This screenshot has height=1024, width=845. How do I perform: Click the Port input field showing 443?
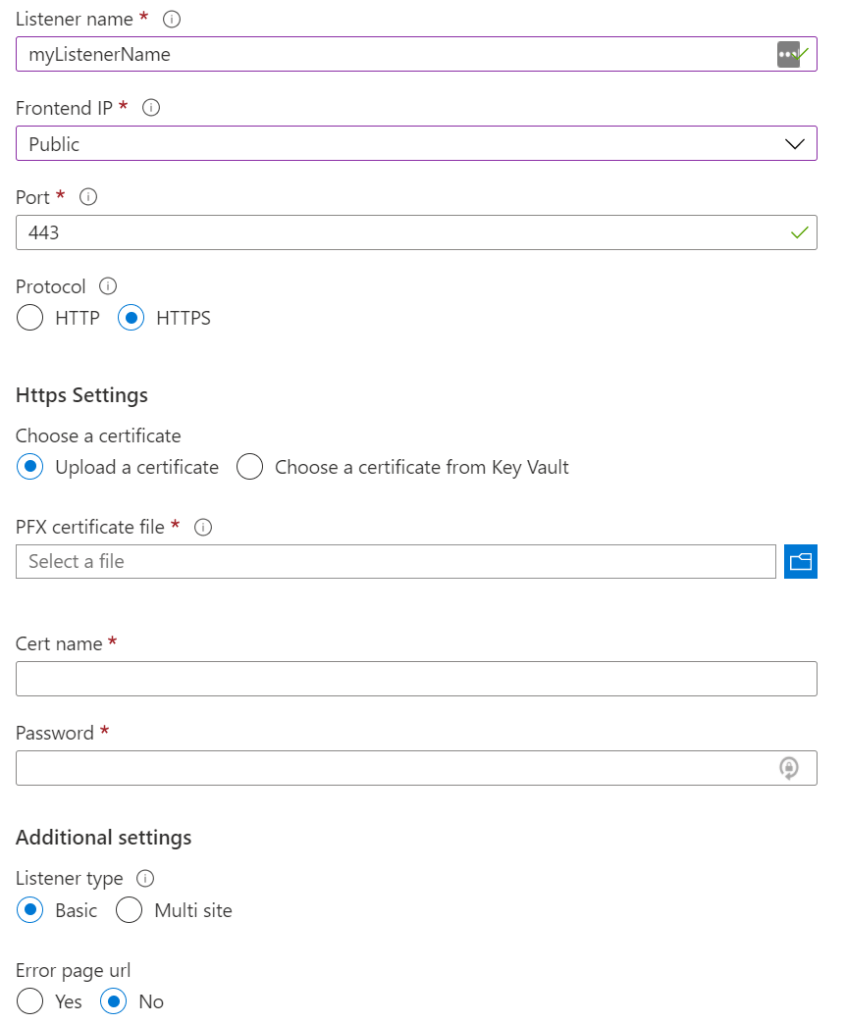(400, 233)
